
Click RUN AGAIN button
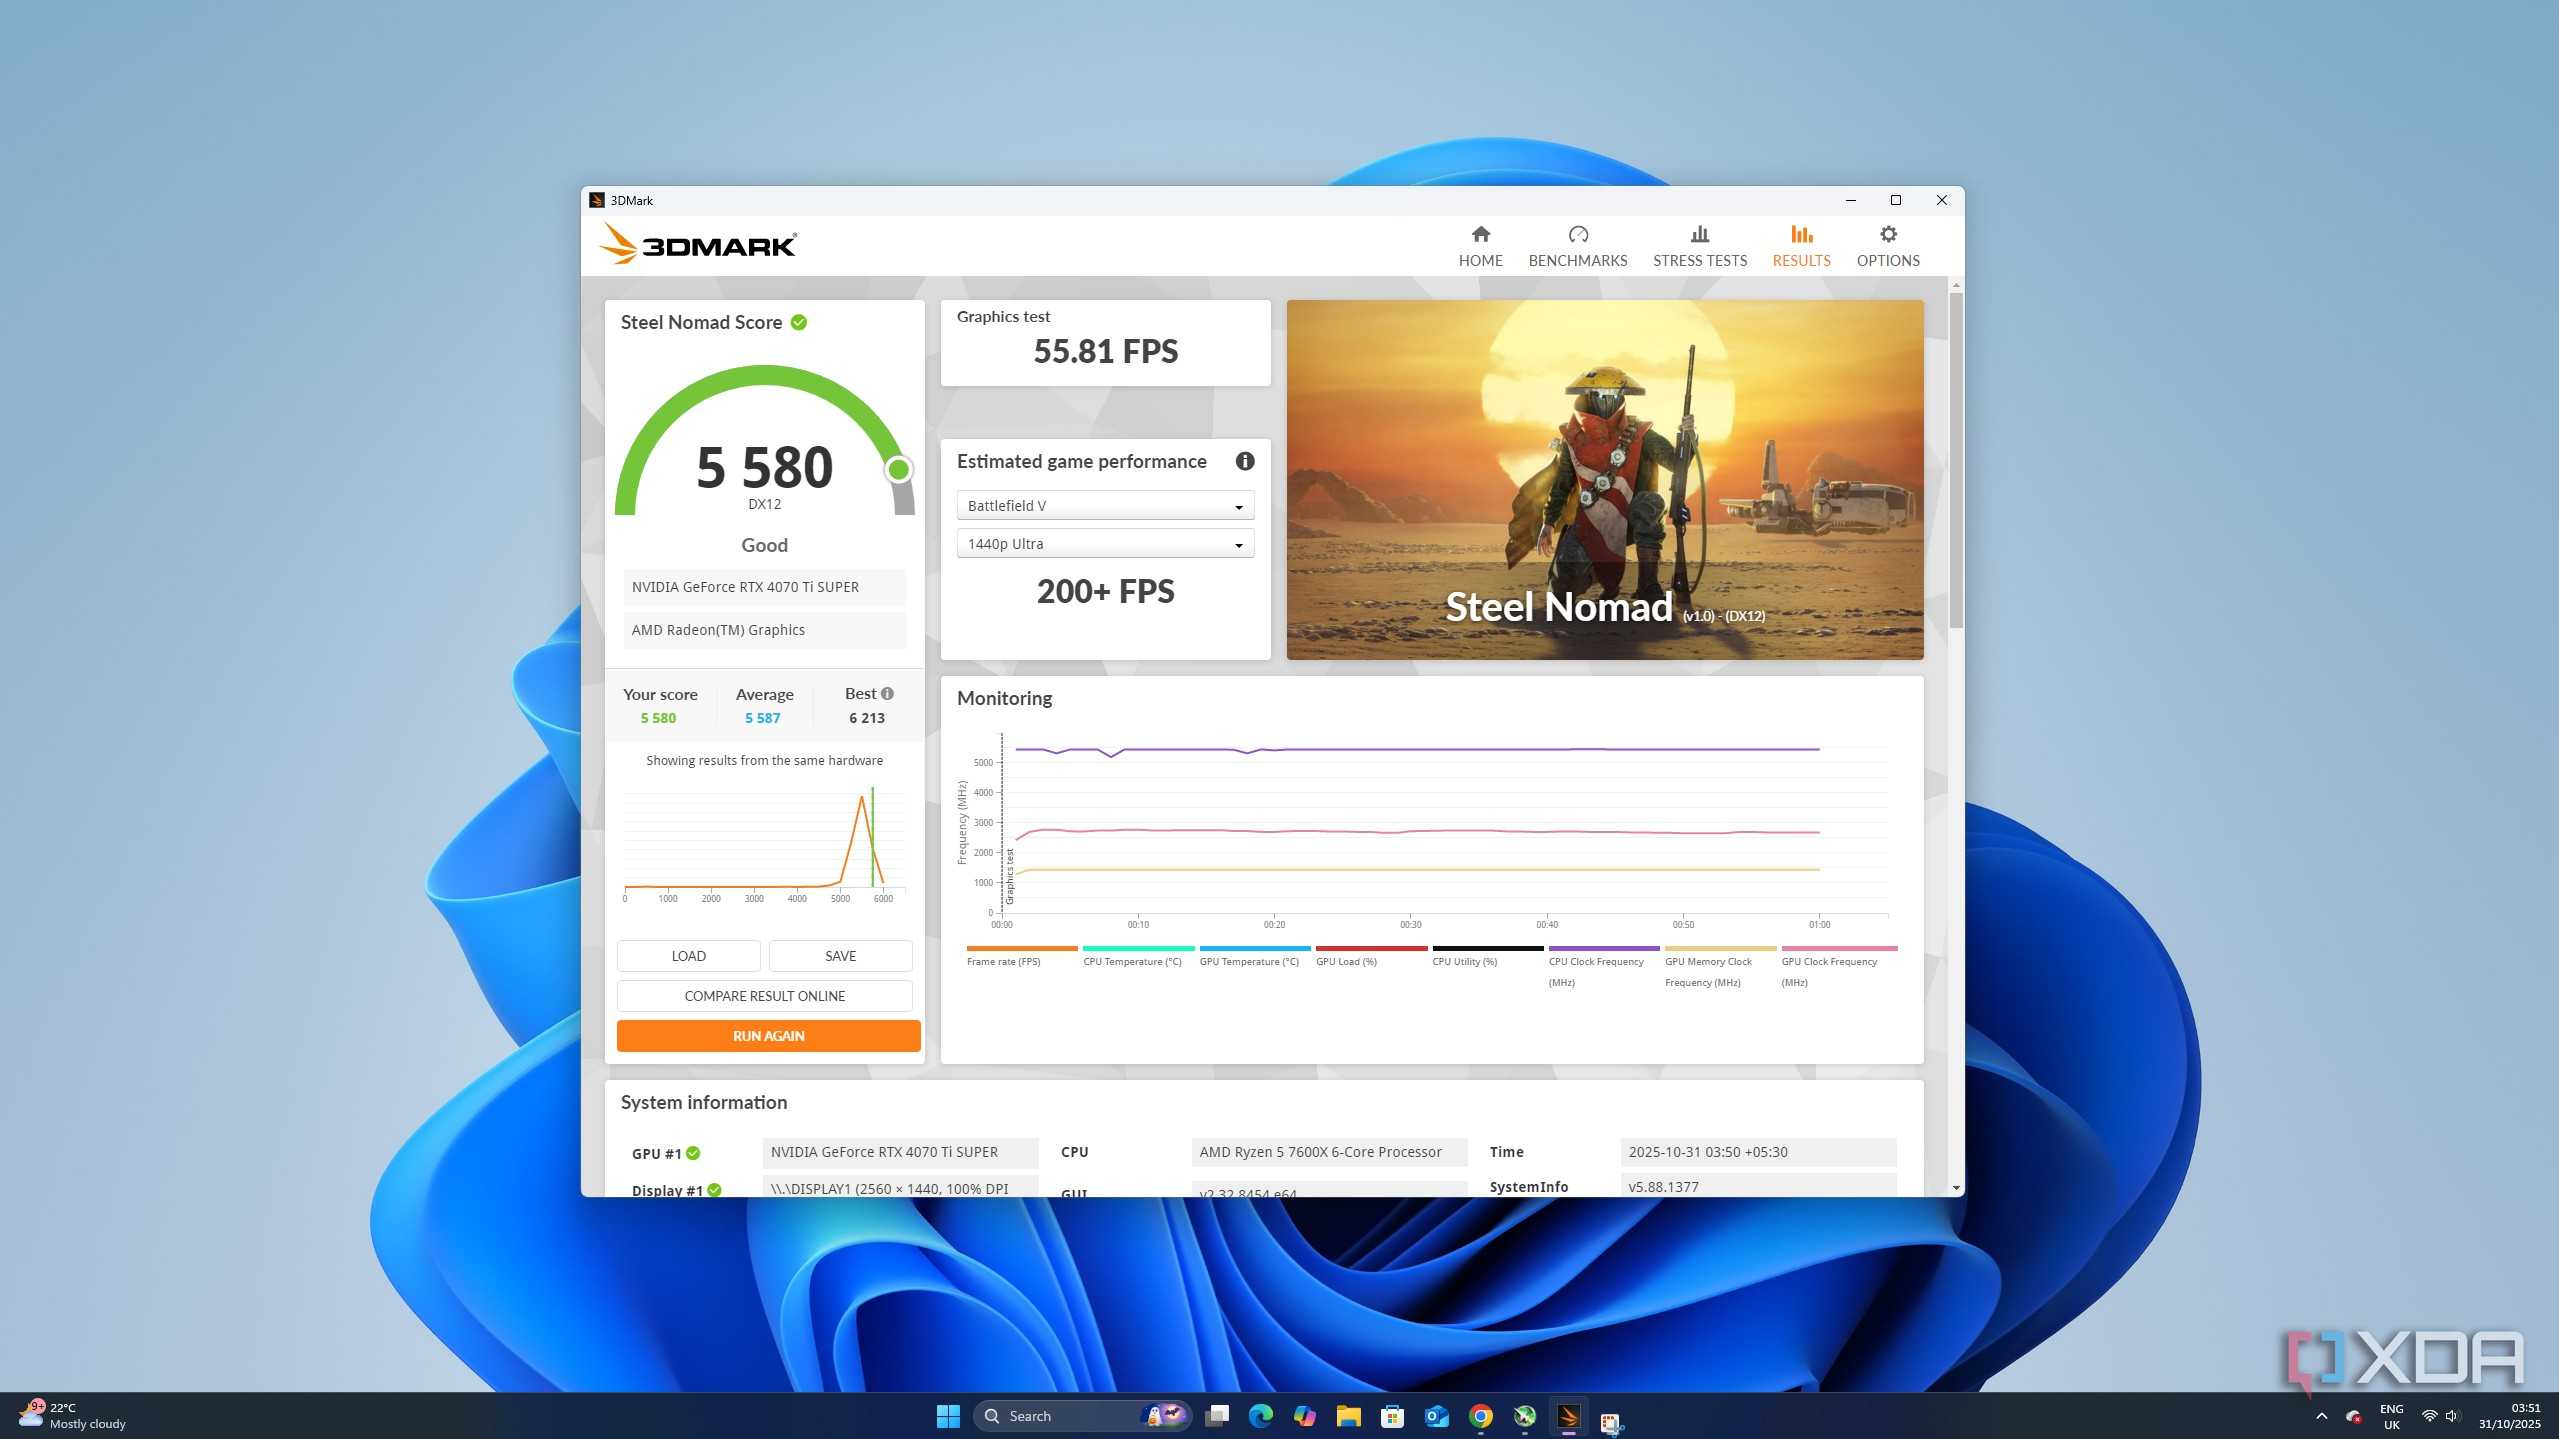pyautogui.click(x=768, y=1035)
